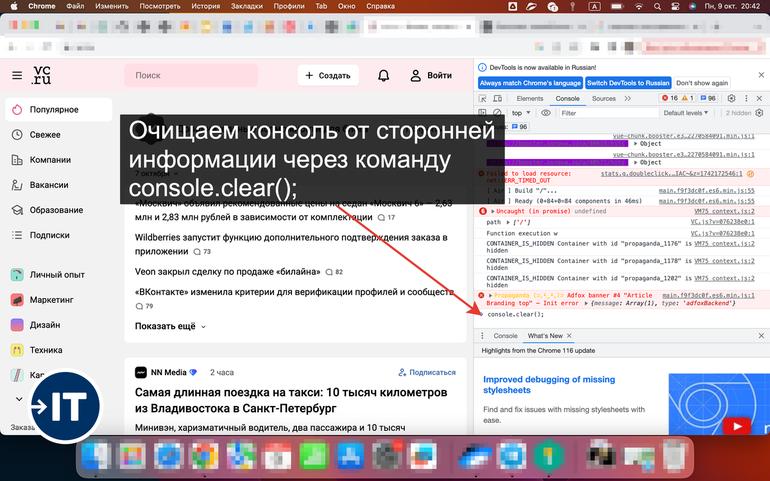
Task: Open the Посмотреть menu
Action: point(160,6)
